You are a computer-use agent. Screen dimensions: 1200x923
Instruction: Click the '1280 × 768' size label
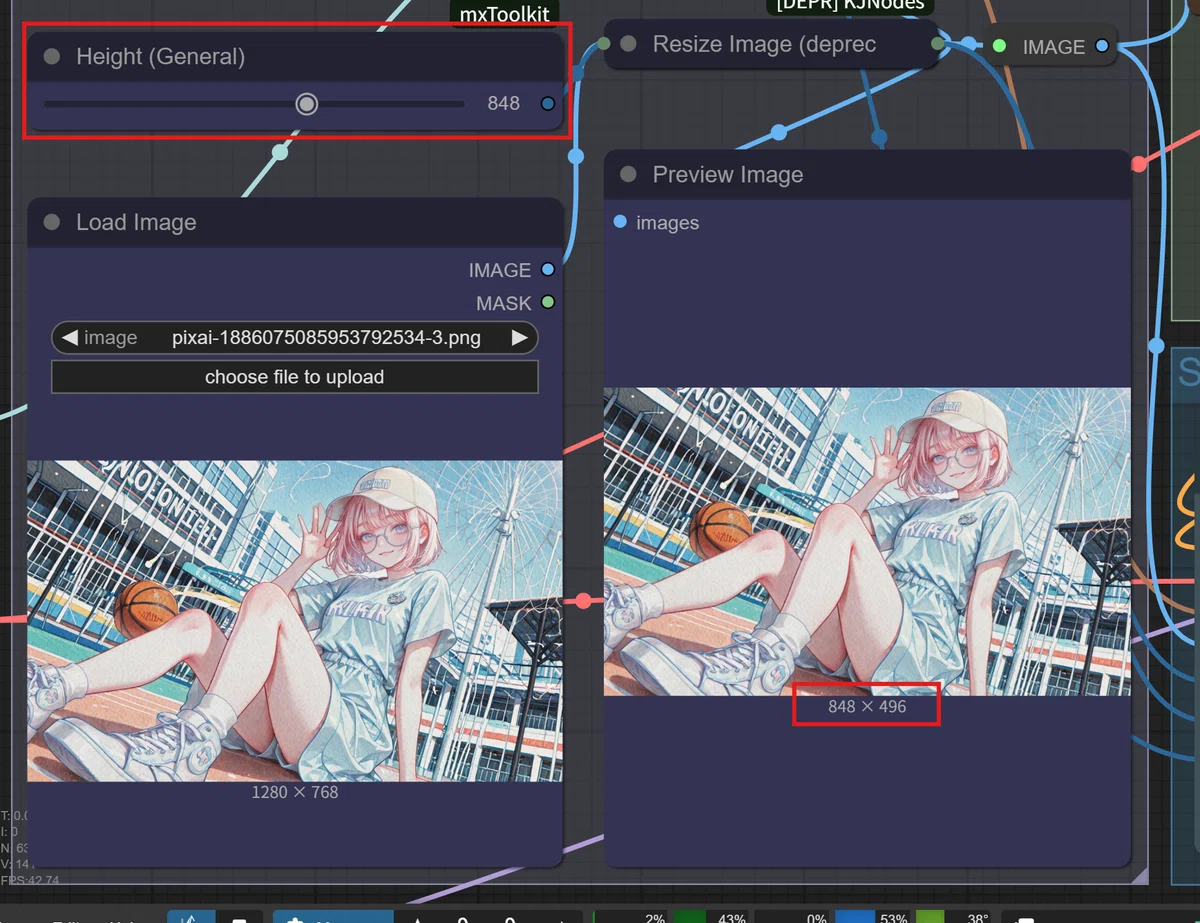(x=295, y=792)
